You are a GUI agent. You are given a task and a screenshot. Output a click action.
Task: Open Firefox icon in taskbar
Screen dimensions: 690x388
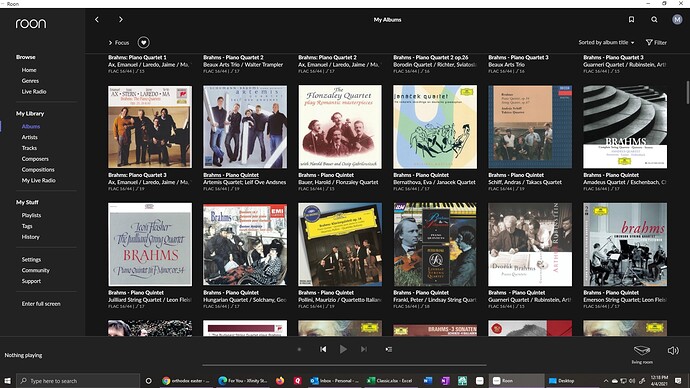pyautogui.click(x=280, y=381)
